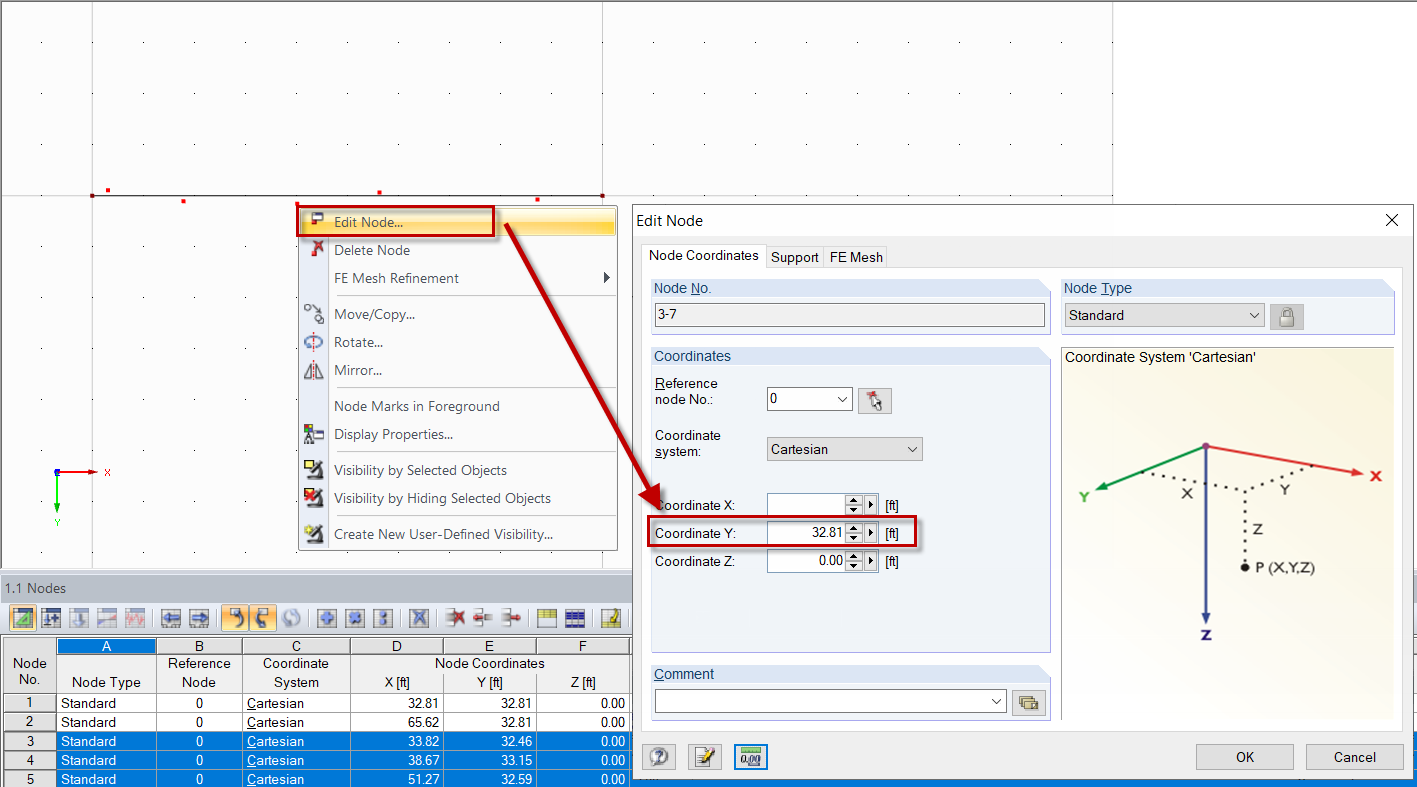
Task: Jump to the previous table
Action: (x=172, y=618)
